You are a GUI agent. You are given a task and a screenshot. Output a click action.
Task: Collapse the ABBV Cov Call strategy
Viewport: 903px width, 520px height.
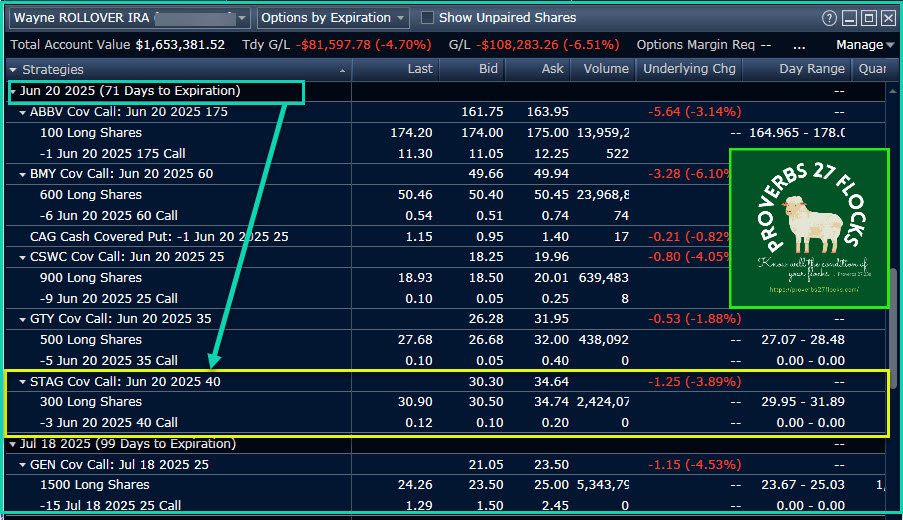[23, 112]
